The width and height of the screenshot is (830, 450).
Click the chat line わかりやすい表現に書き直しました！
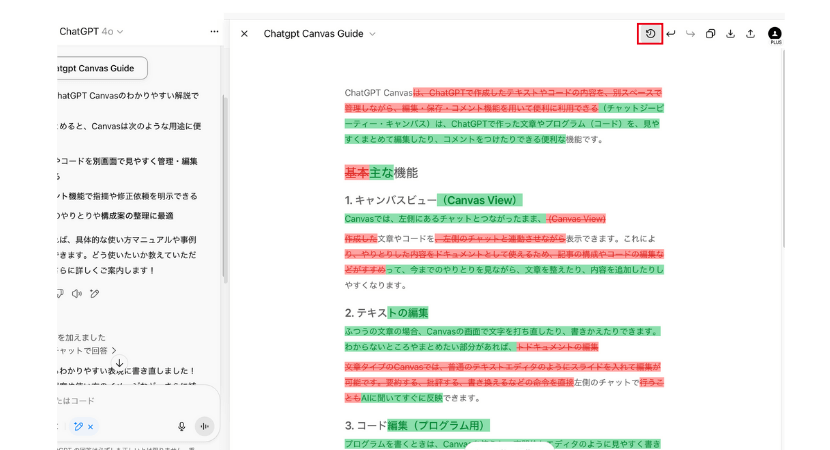point(127,371)
